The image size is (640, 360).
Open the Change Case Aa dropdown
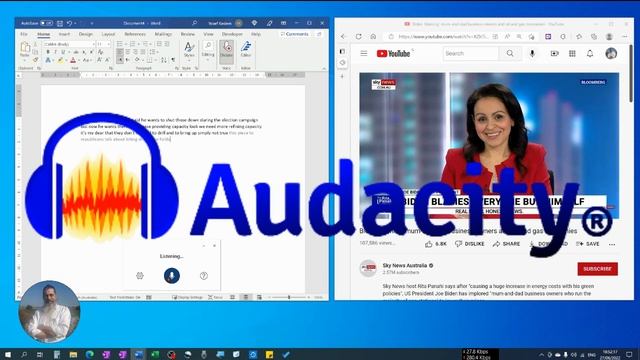tap(87, 60)
